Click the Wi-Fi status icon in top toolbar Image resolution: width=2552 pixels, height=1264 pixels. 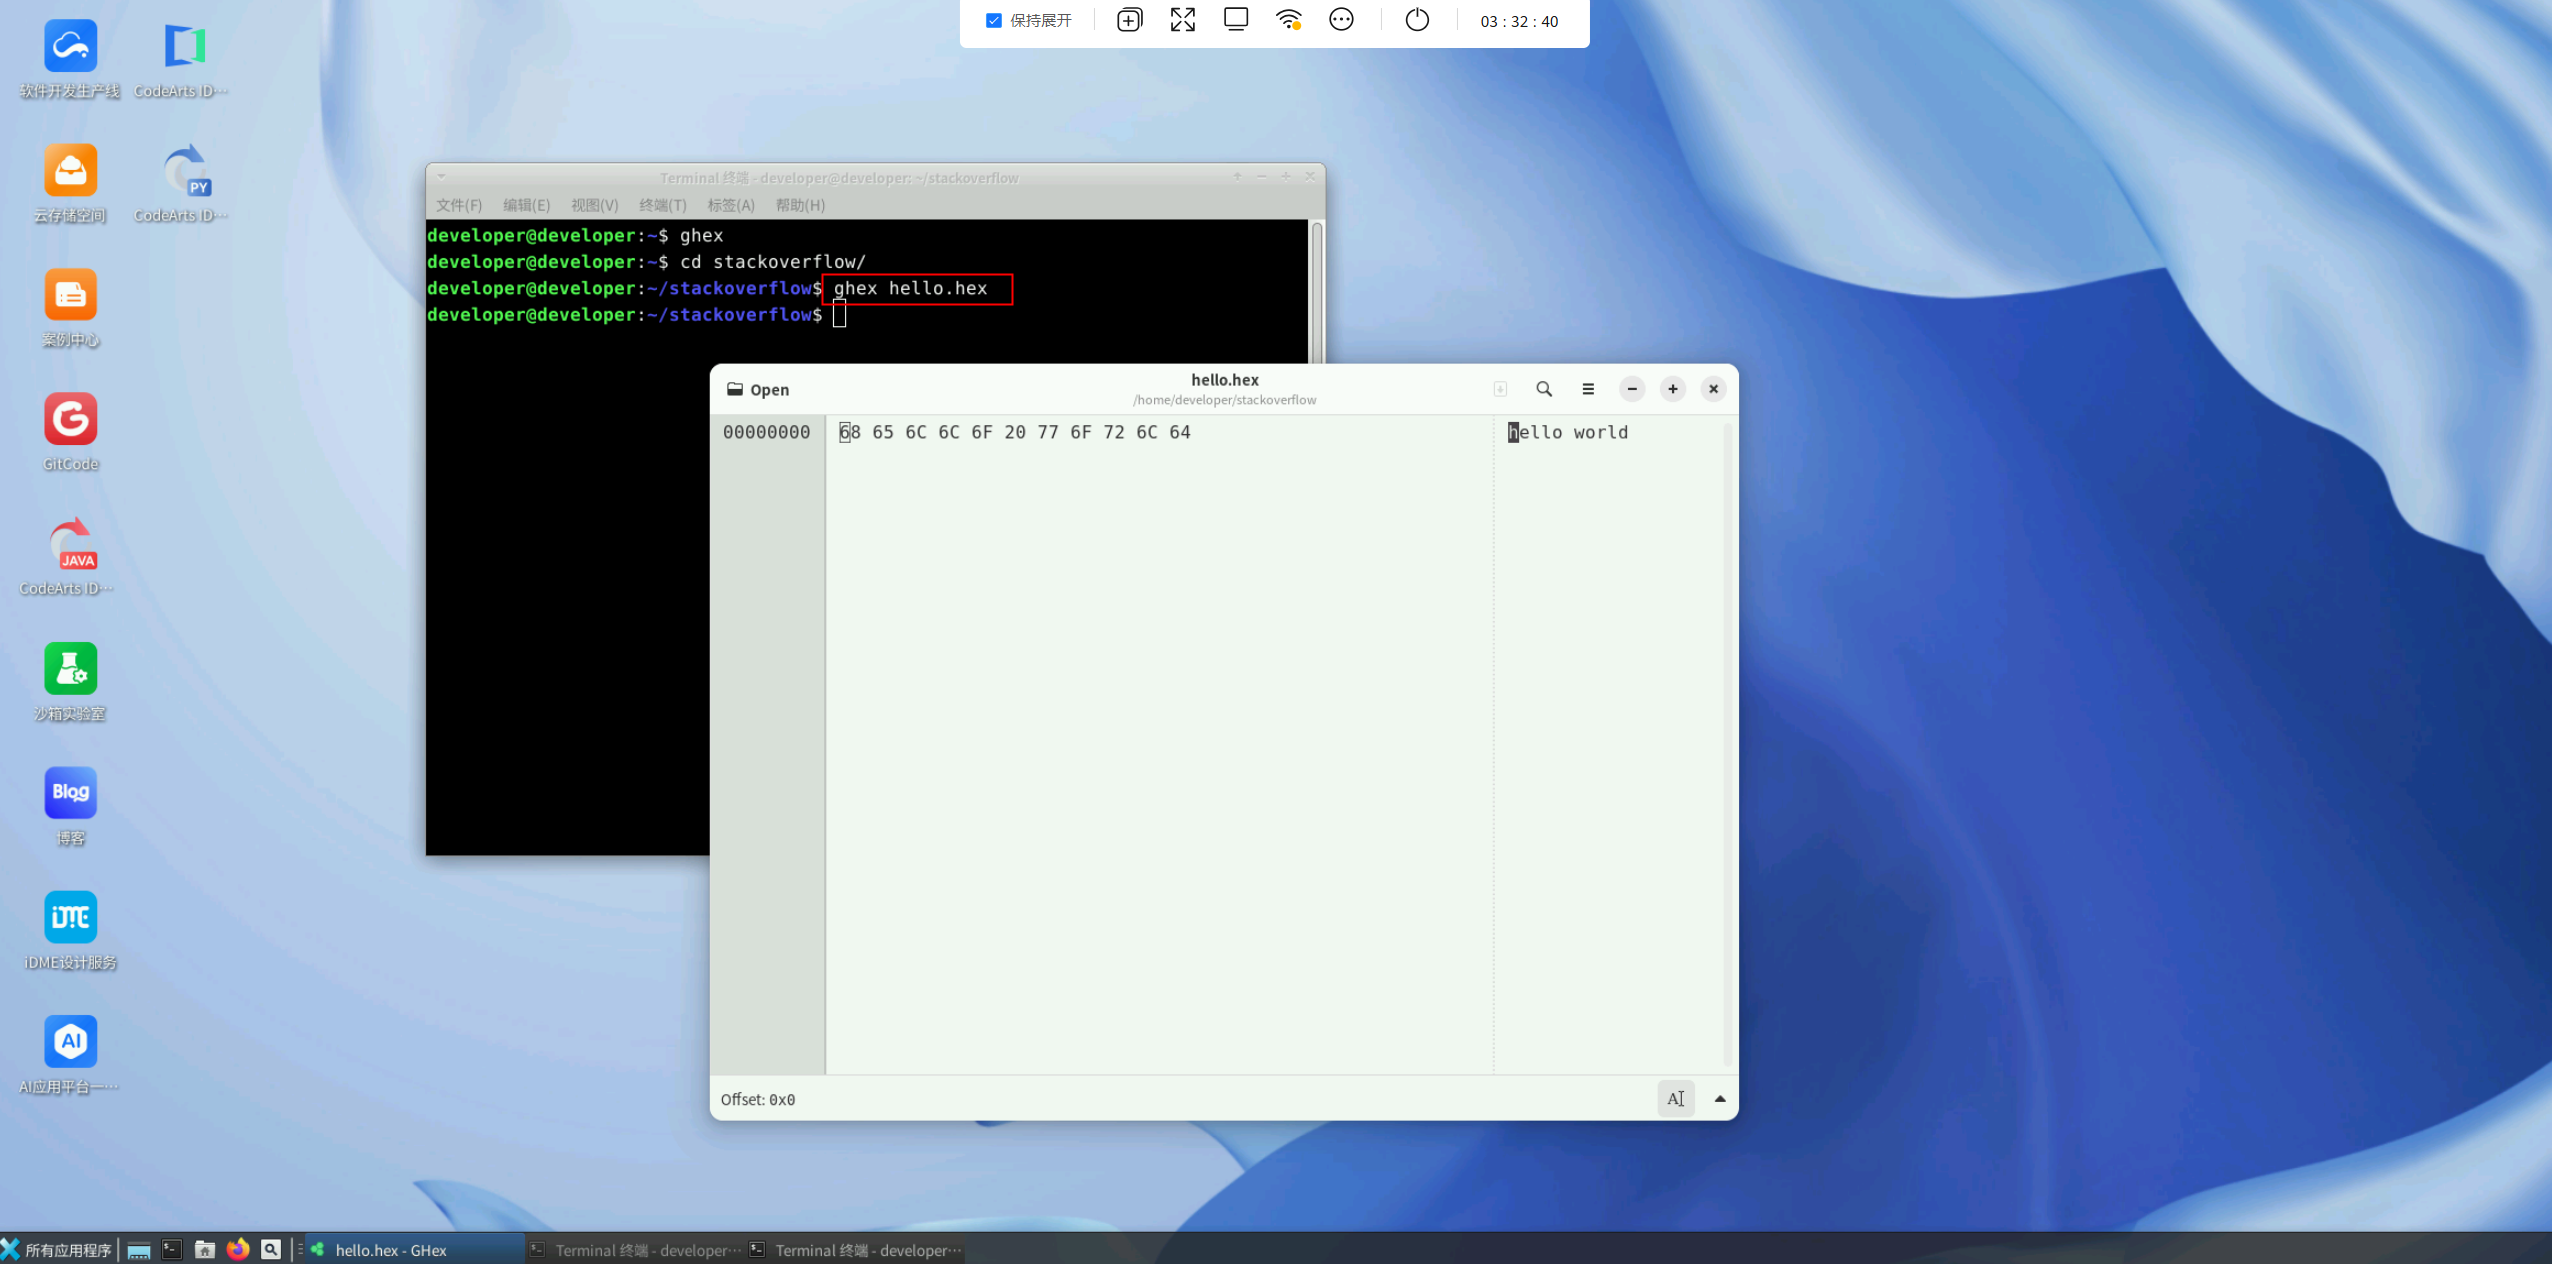click(x=1288, y=20)
